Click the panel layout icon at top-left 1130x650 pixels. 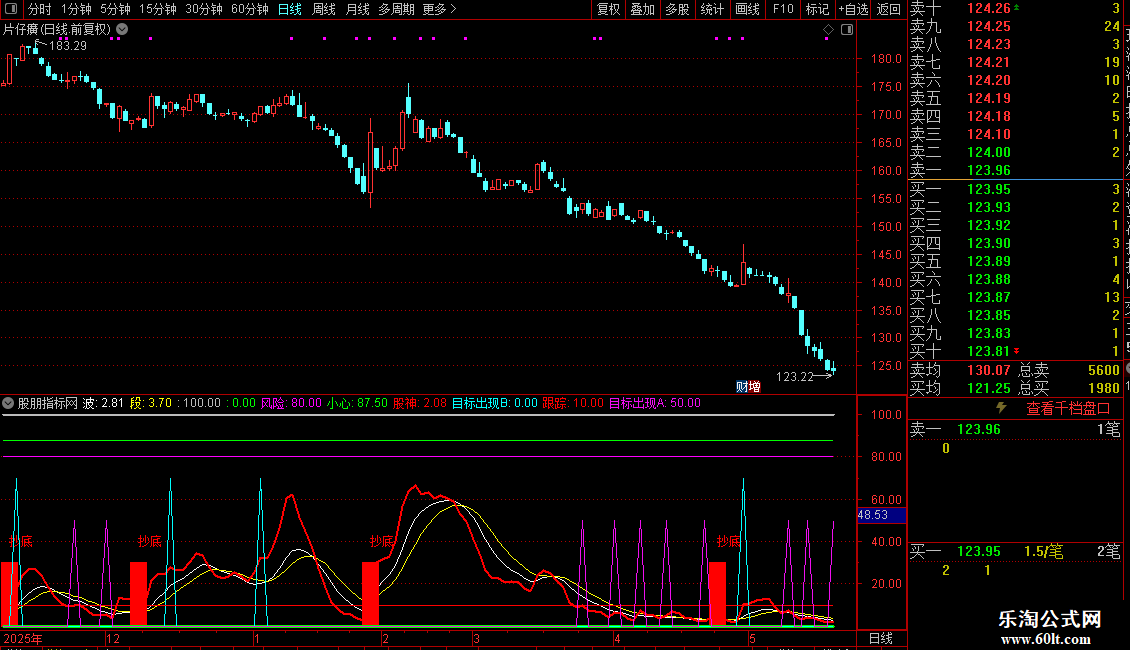tap(11, 9)
